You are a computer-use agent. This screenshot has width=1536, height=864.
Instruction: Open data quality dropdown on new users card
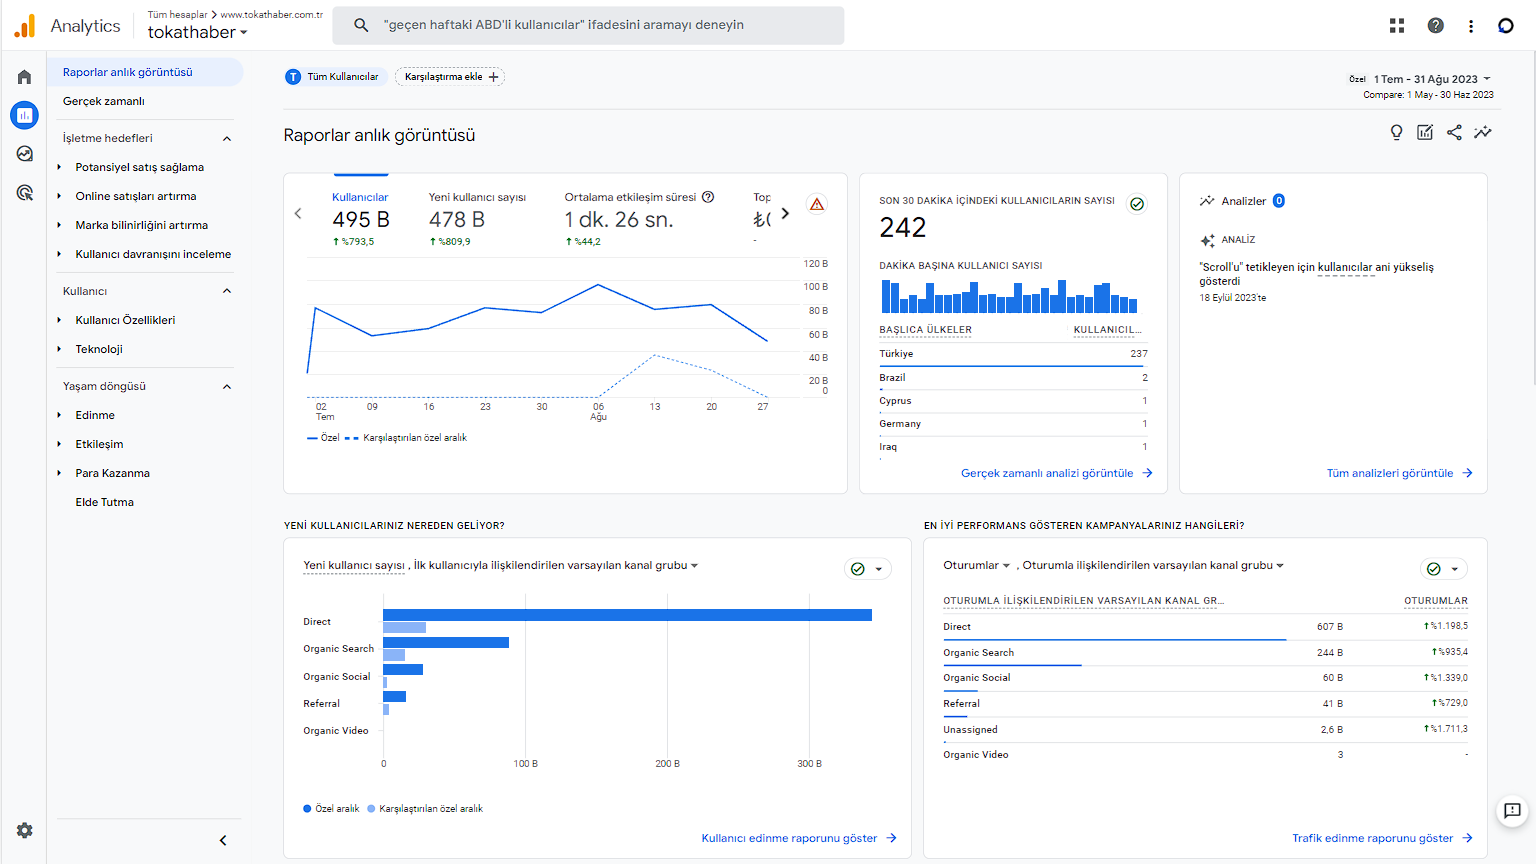click(x=867, y=569)
